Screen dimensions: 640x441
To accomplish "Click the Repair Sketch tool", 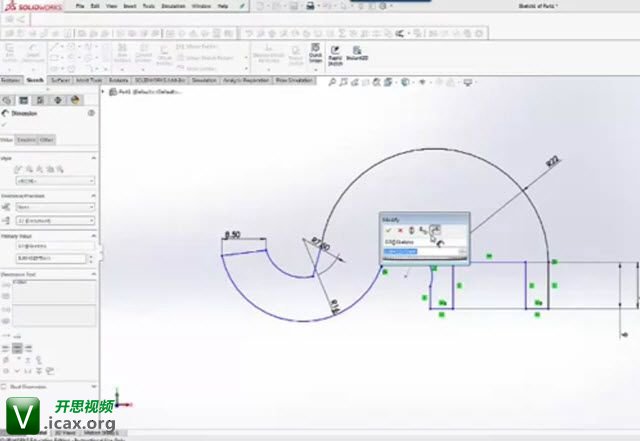I will (296, 55).
